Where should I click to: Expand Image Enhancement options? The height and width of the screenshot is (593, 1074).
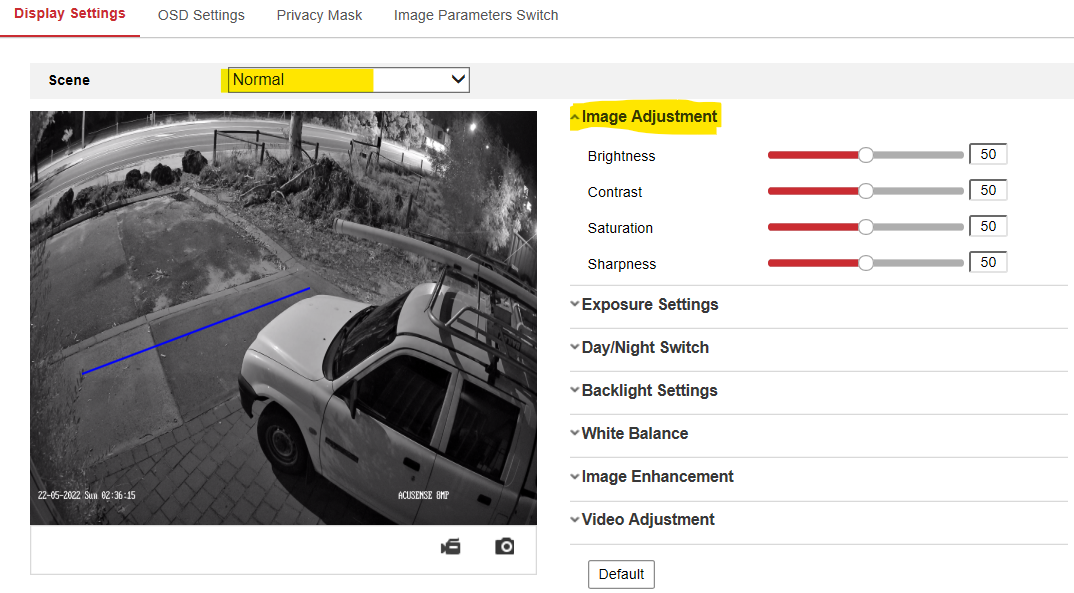pos(657,477)
